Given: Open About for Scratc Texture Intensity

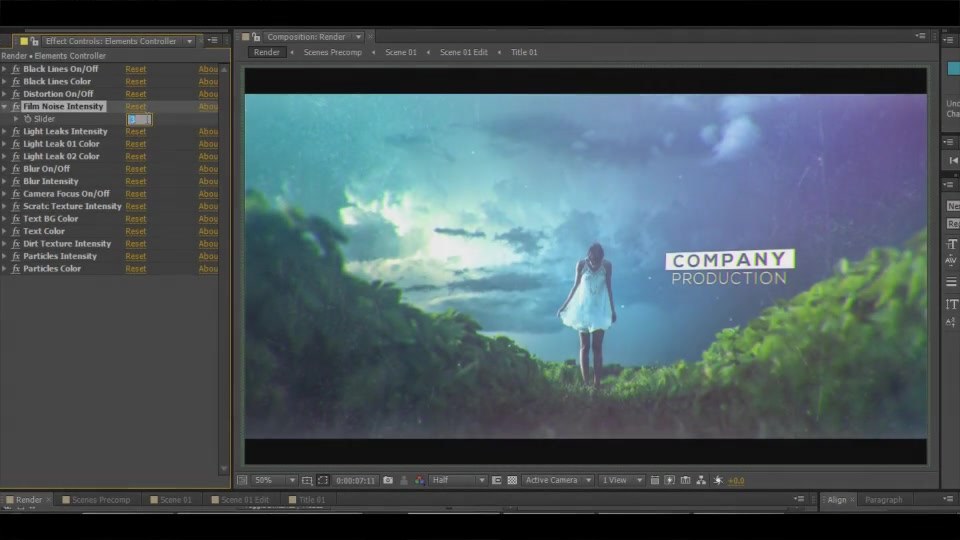Looking at the screenshot, I should (208, 206).
